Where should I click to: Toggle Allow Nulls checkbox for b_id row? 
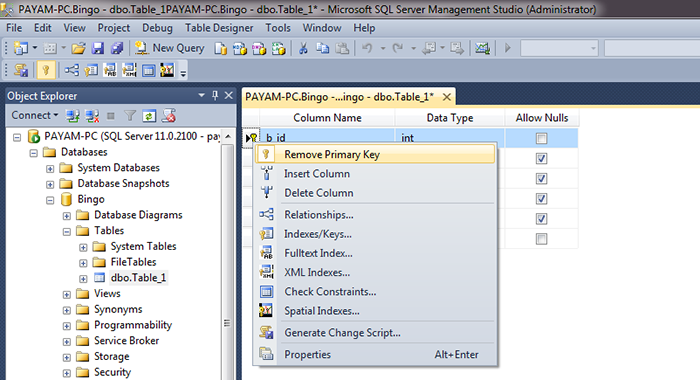tap(541, 138)
